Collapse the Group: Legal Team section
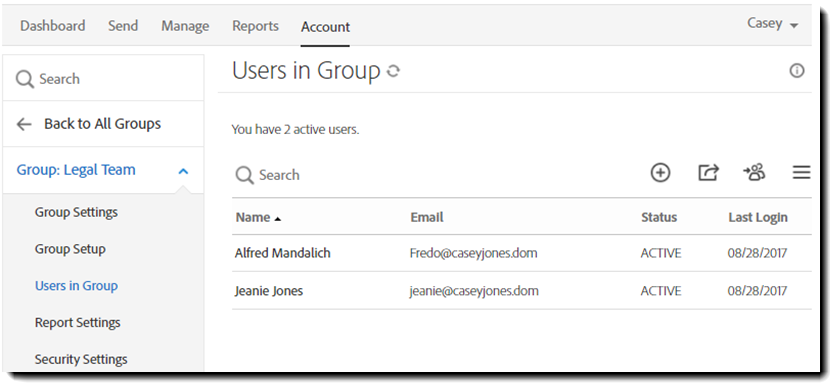This screenshot has height=384, width=830. click(183, 171)
